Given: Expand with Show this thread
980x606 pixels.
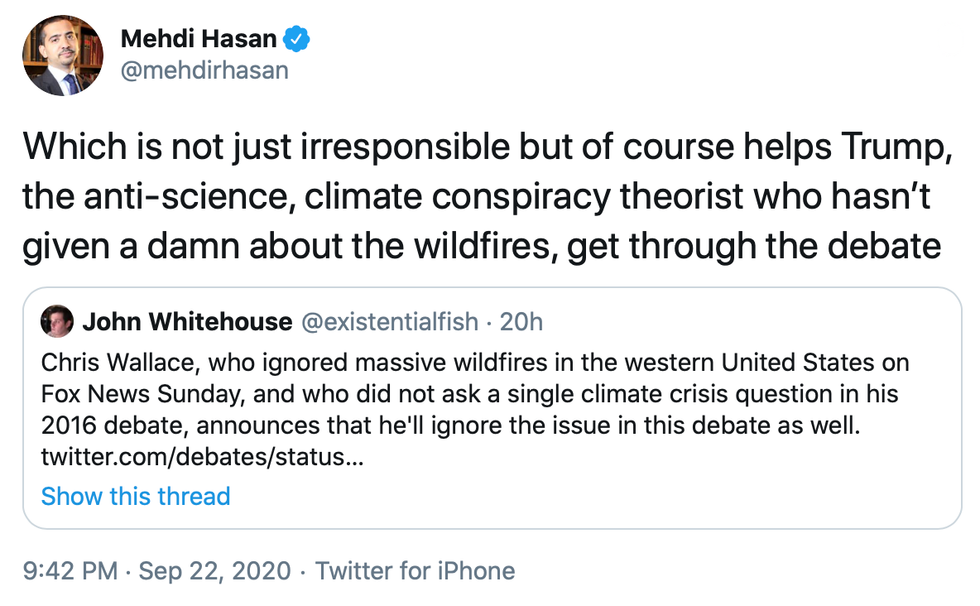Looking at the screenshot, I should (136, 496).
